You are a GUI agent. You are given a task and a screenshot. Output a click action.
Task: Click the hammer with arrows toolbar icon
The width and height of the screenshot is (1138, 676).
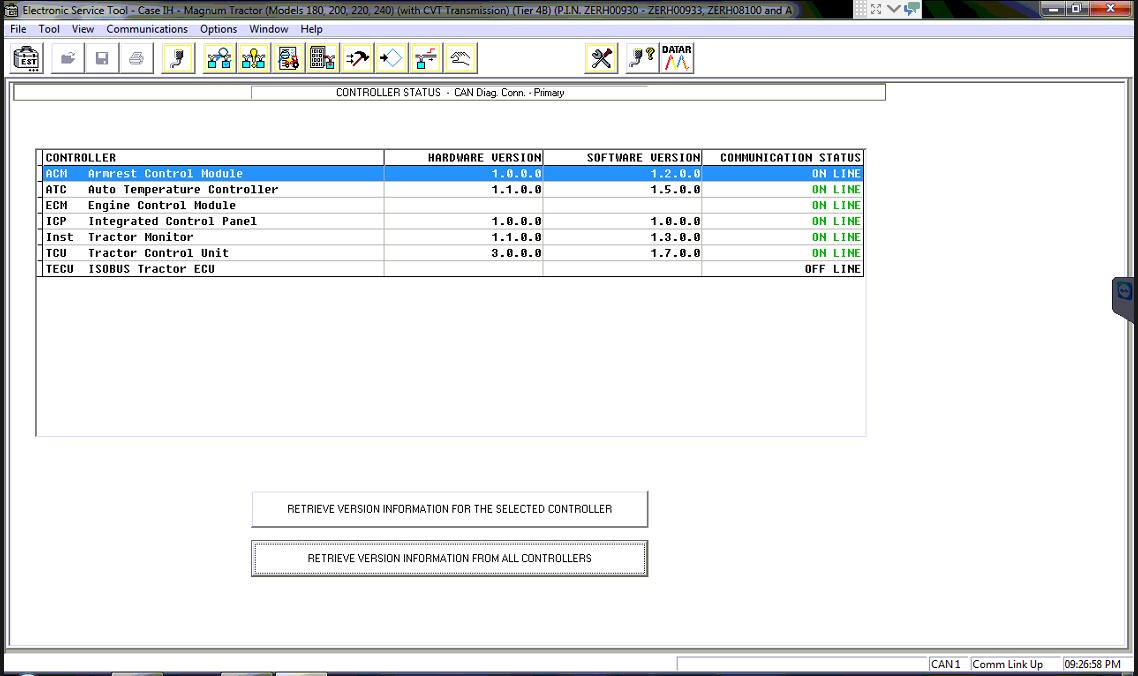[357, 59]
